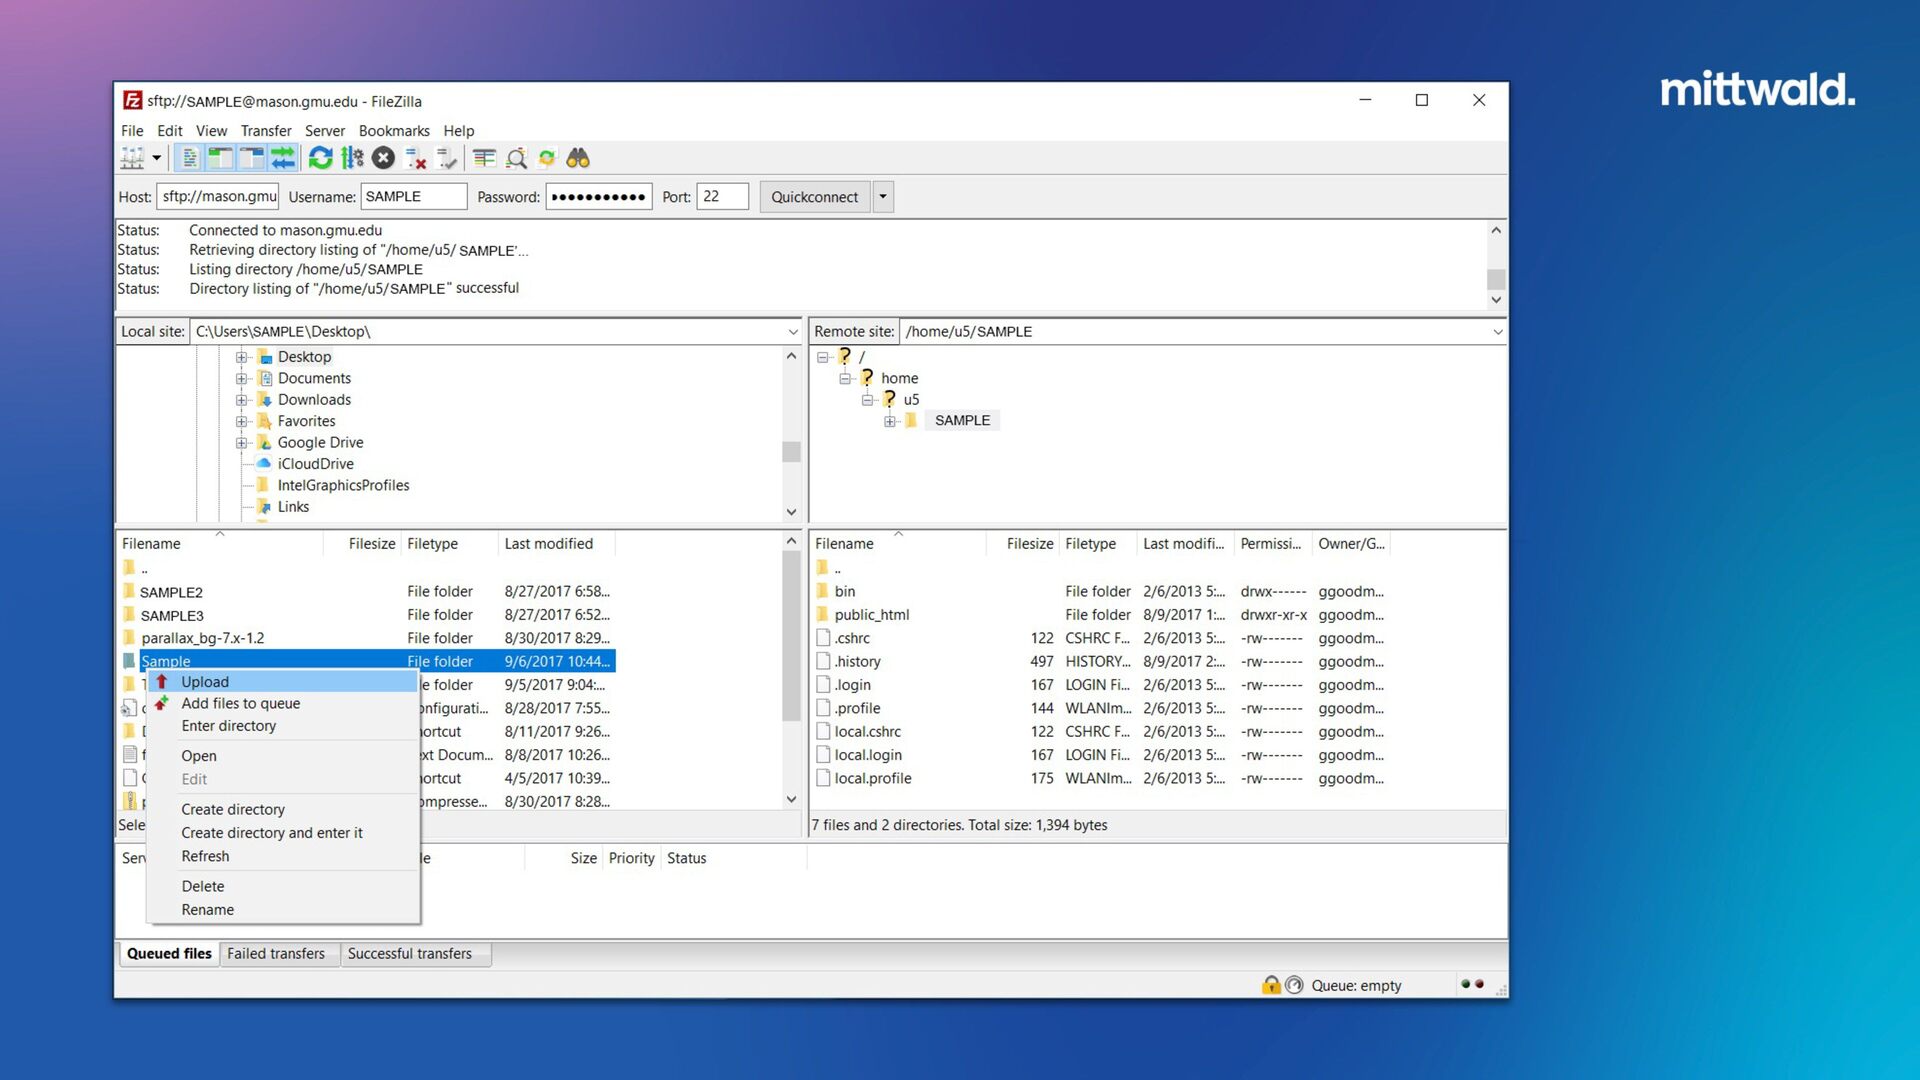Choose Upload from the context menu
This screenshot has height=1080, width=1920.
tap(205, 682)
